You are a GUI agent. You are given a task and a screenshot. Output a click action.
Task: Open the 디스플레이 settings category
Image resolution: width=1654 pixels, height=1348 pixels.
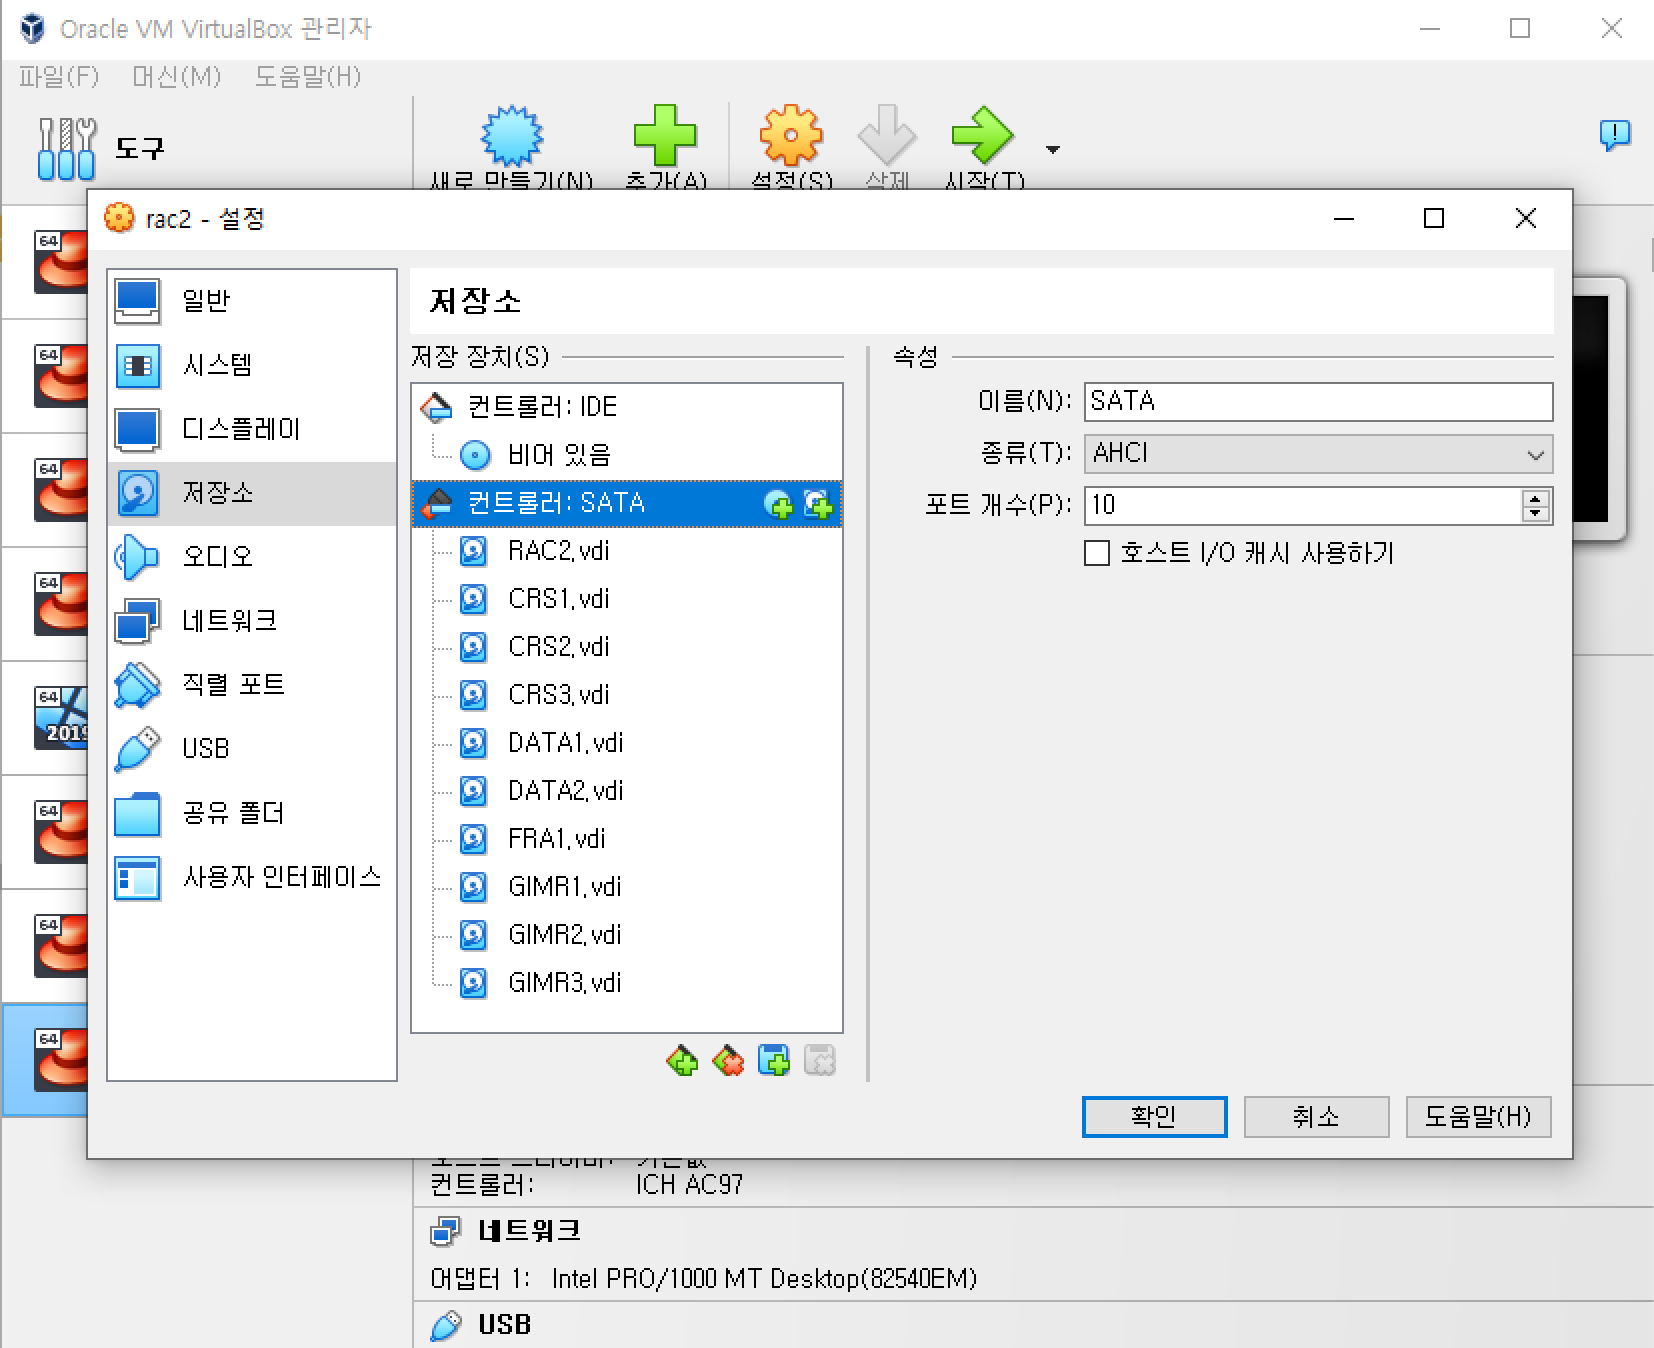[252, 429]
